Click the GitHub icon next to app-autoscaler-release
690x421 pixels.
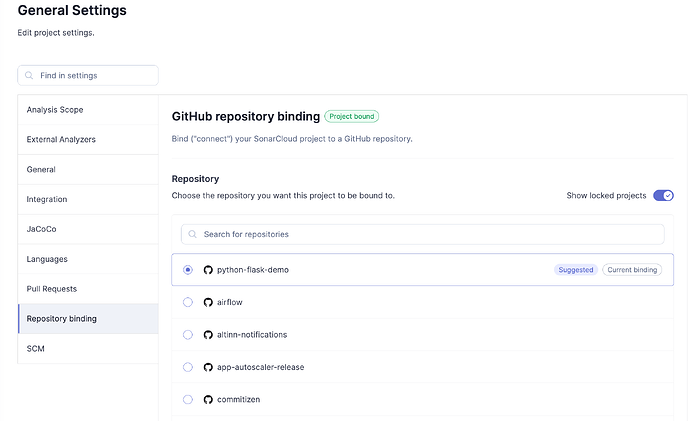(x=208, y=367)
